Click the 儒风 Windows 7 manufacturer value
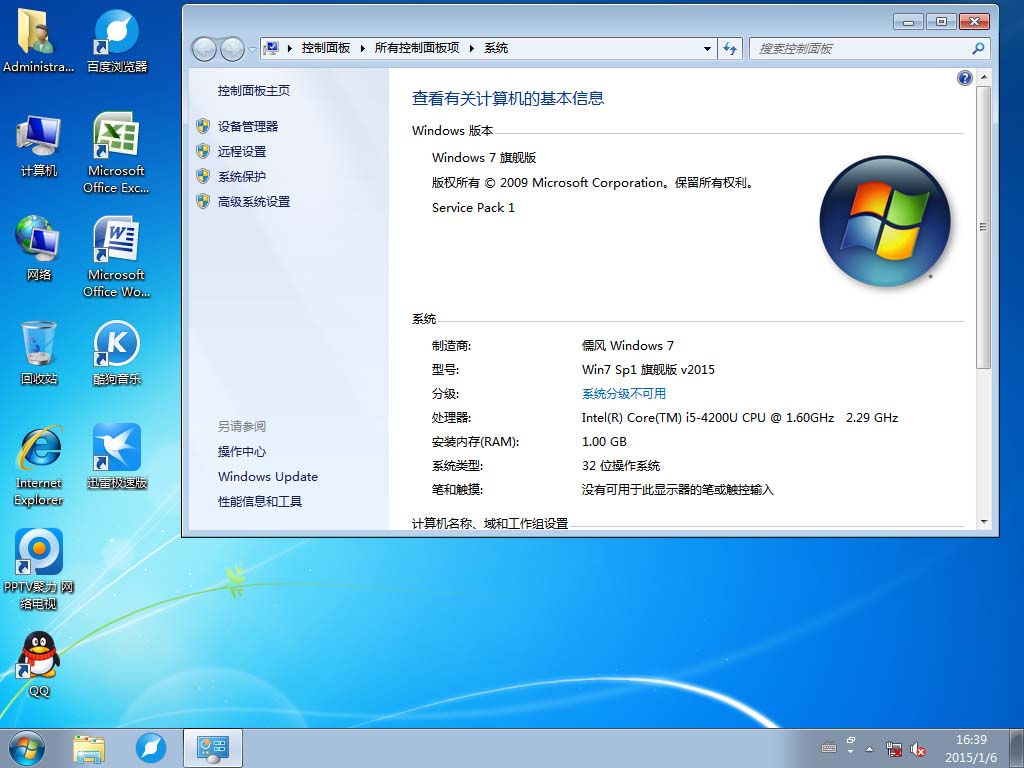Viewport: 1024px width, 768px height. point(628,345)
